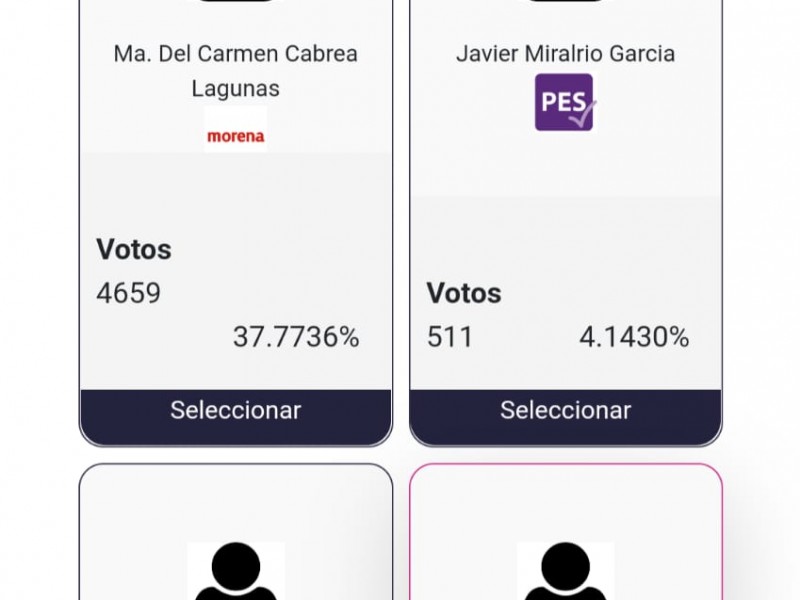Click the 4659 vote count
The image size is (800, 600).
pyautogui.click(x=129, y=293)
